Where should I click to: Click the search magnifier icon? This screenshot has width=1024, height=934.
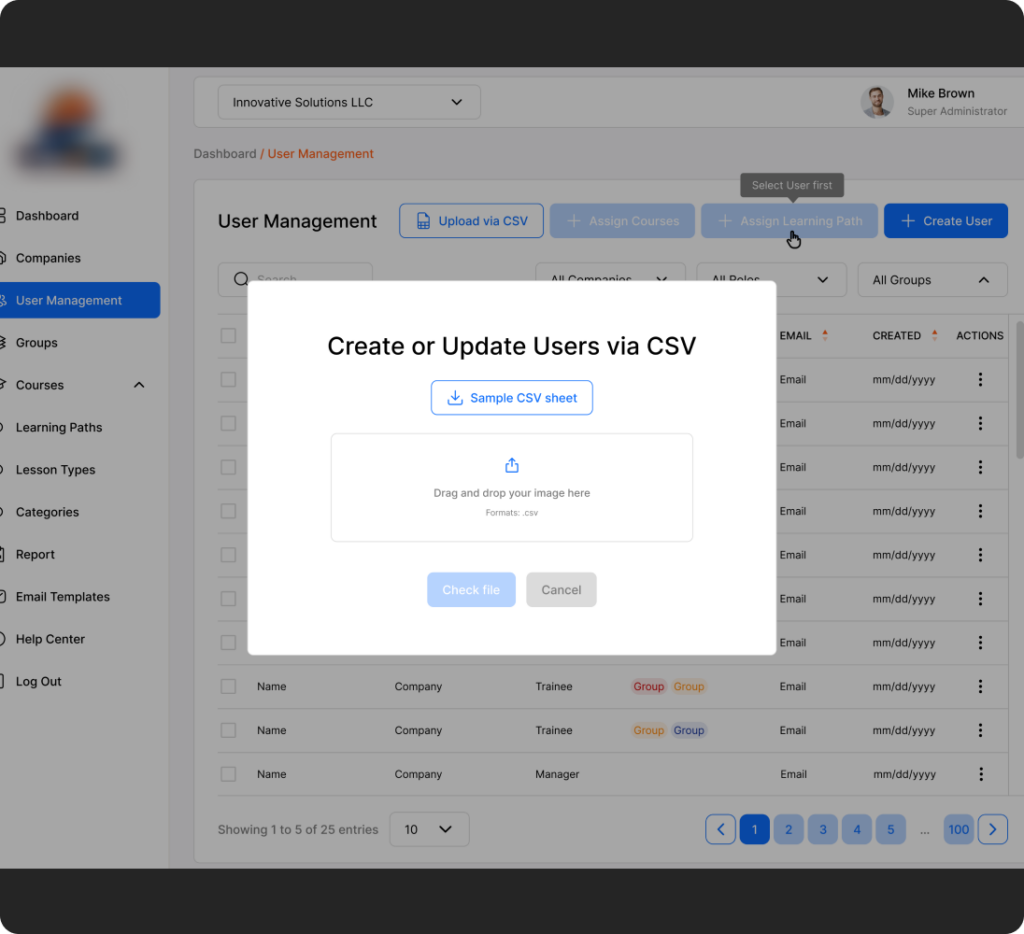(241, 279)
